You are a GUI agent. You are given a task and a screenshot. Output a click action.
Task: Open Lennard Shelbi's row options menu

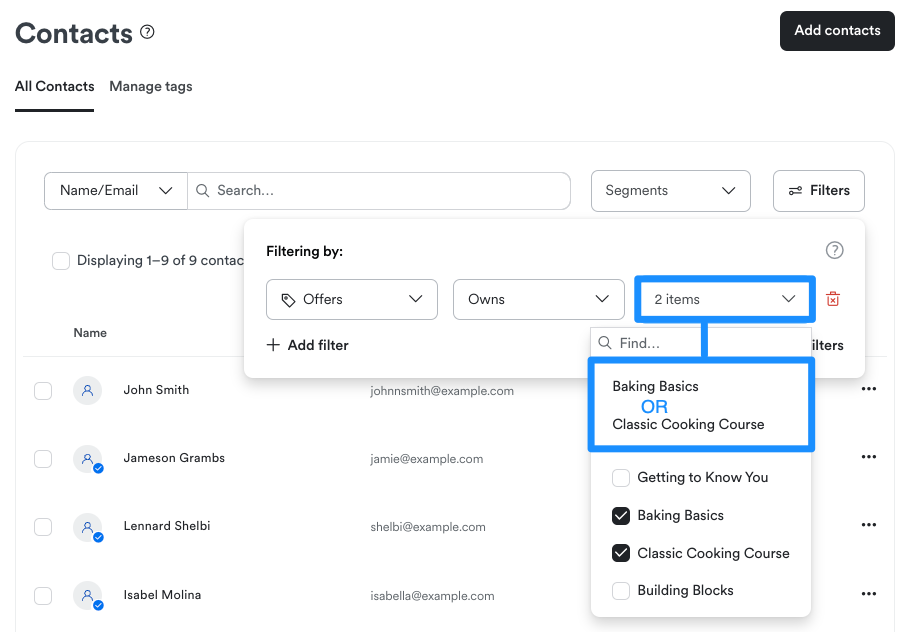pyautogui.click(x=869, y=525)
